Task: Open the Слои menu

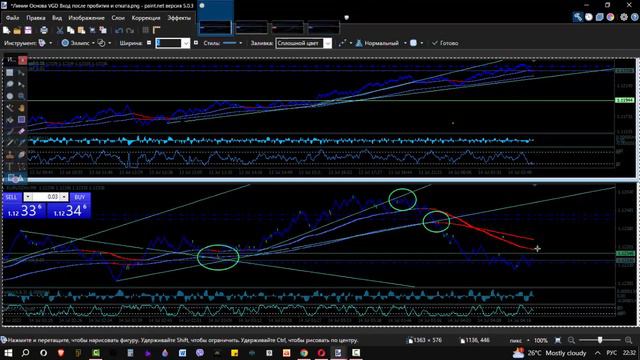Action: 118,18
